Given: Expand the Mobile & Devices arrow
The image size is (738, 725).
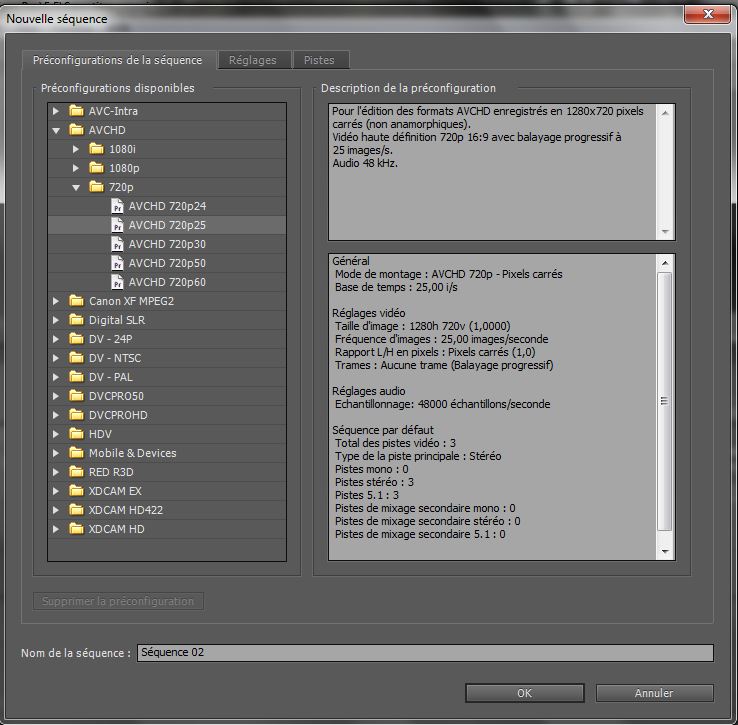Looking at the screenshot, I should [x=56, y=452].
